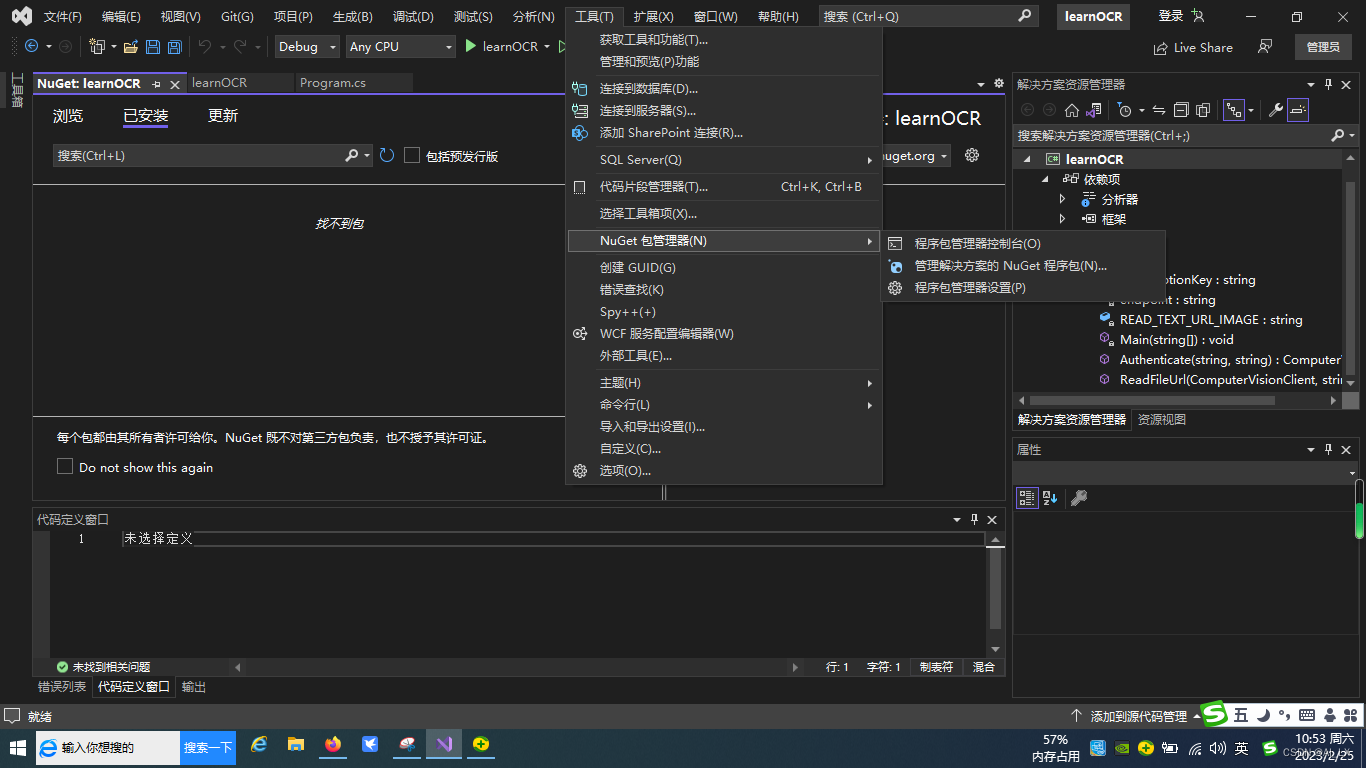The height and width of the screenshot is (768, 1366).
Task: Click the refresh icon beside NuGet search
Action: [387, 155]
